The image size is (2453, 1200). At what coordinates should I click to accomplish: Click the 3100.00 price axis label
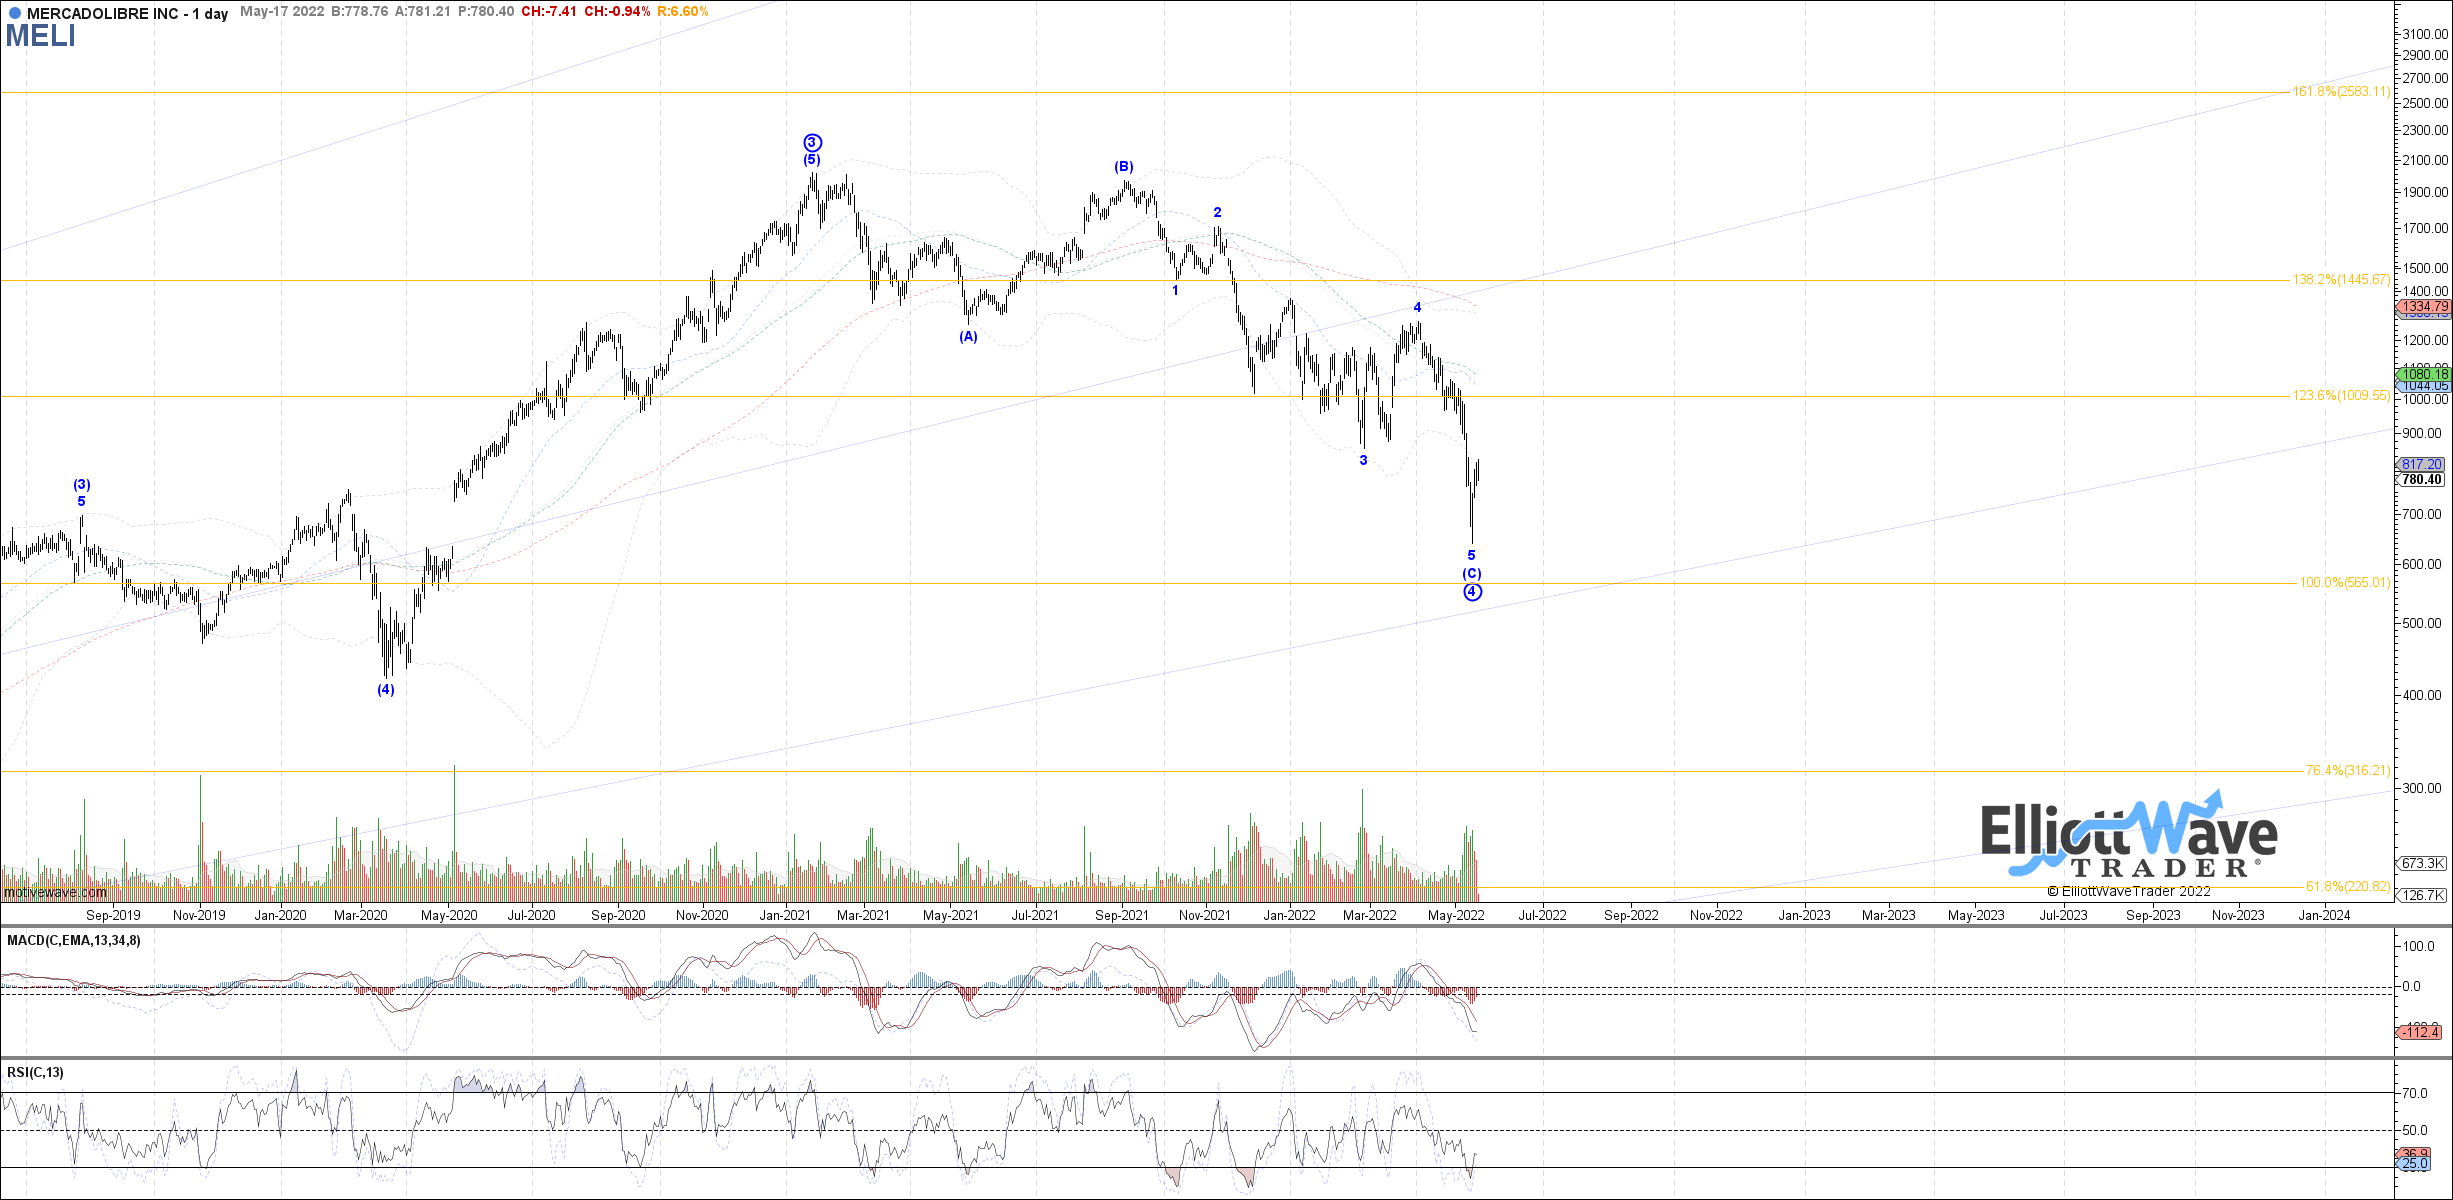2427,34
